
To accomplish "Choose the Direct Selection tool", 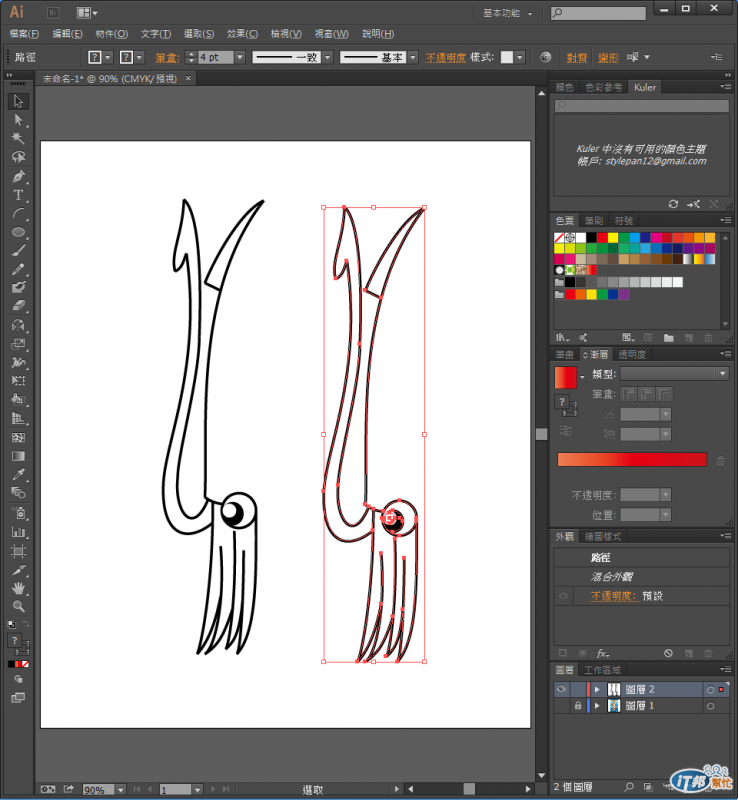I will click(x=18, y=120).
